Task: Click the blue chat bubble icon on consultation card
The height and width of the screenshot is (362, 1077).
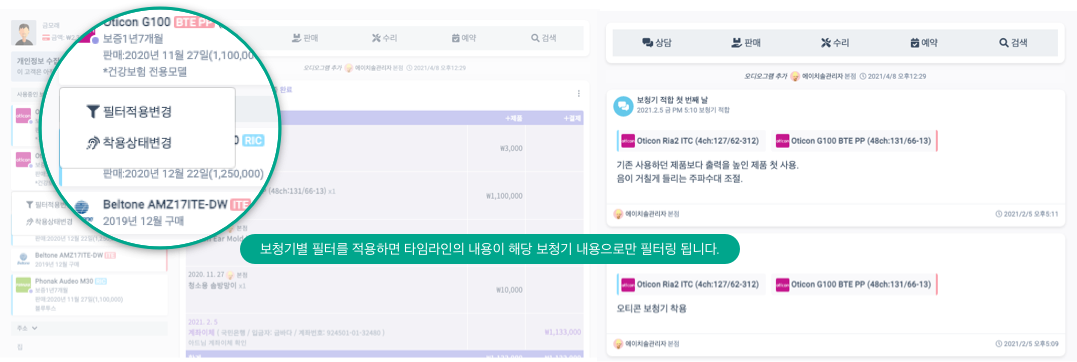Action: pos(623,105)
